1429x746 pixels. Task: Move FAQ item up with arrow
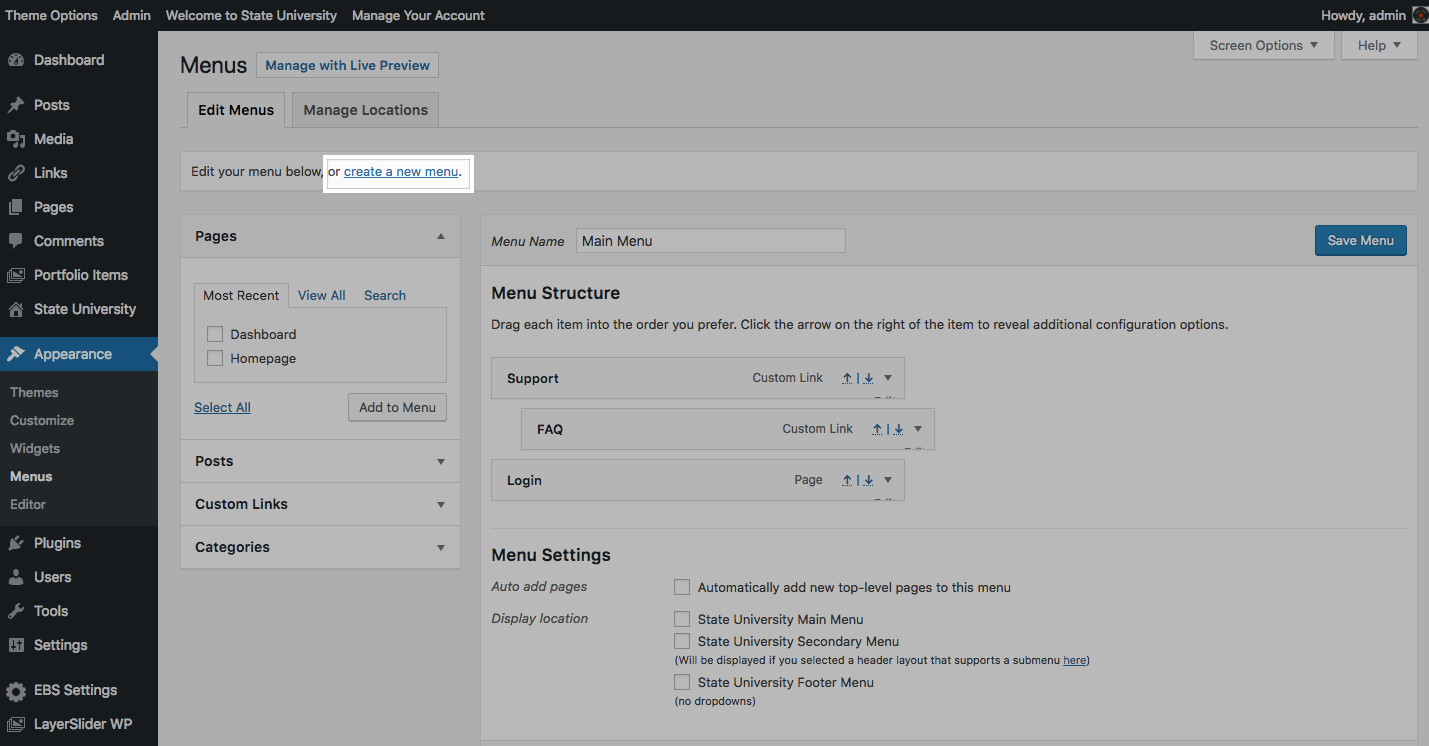(877, 429)
